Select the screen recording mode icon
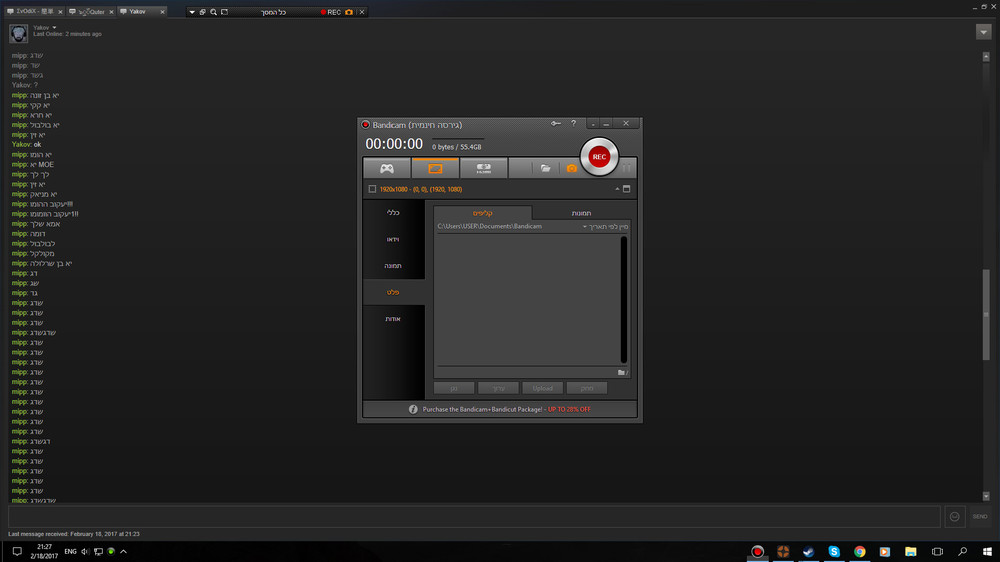 tap(435, 168)
